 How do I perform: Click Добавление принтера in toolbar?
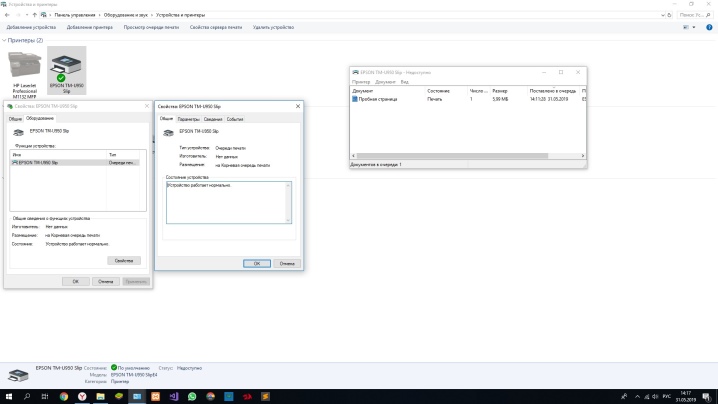pyautogui.click(x=90, y=27)
